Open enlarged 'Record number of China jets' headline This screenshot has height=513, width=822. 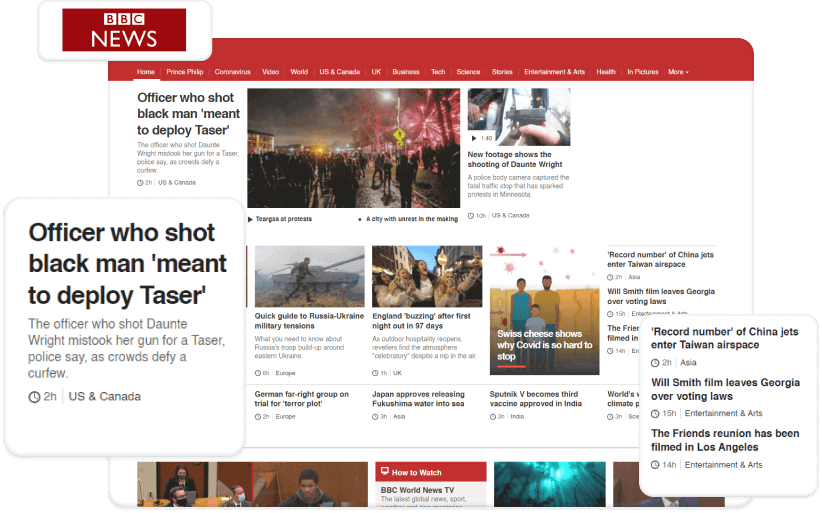pyautogui.click(x=724, y=338)
